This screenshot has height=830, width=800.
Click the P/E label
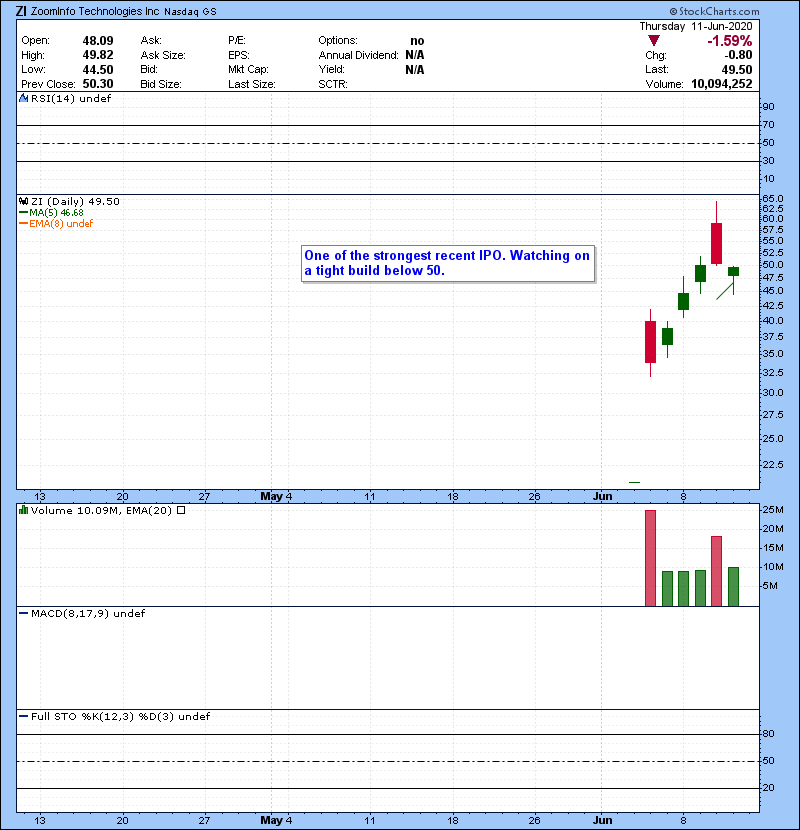point(237,41)
